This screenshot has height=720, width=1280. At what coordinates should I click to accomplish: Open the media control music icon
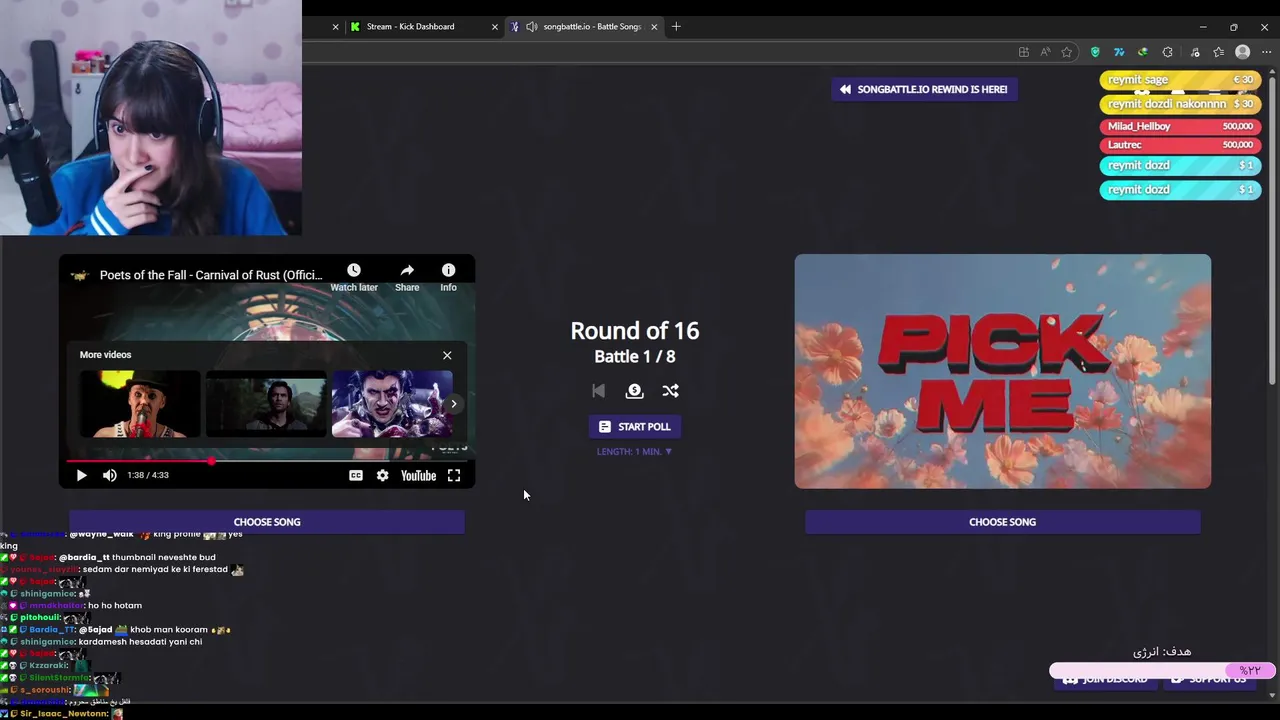point(1195,52)
